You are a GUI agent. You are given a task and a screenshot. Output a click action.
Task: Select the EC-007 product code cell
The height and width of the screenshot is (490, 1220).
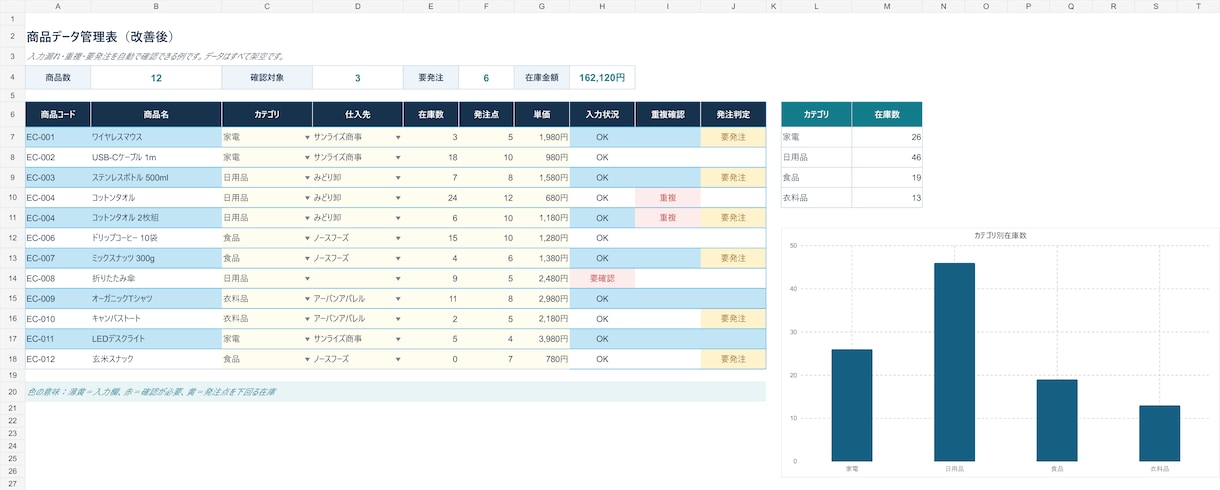click(x=58, y=258)
